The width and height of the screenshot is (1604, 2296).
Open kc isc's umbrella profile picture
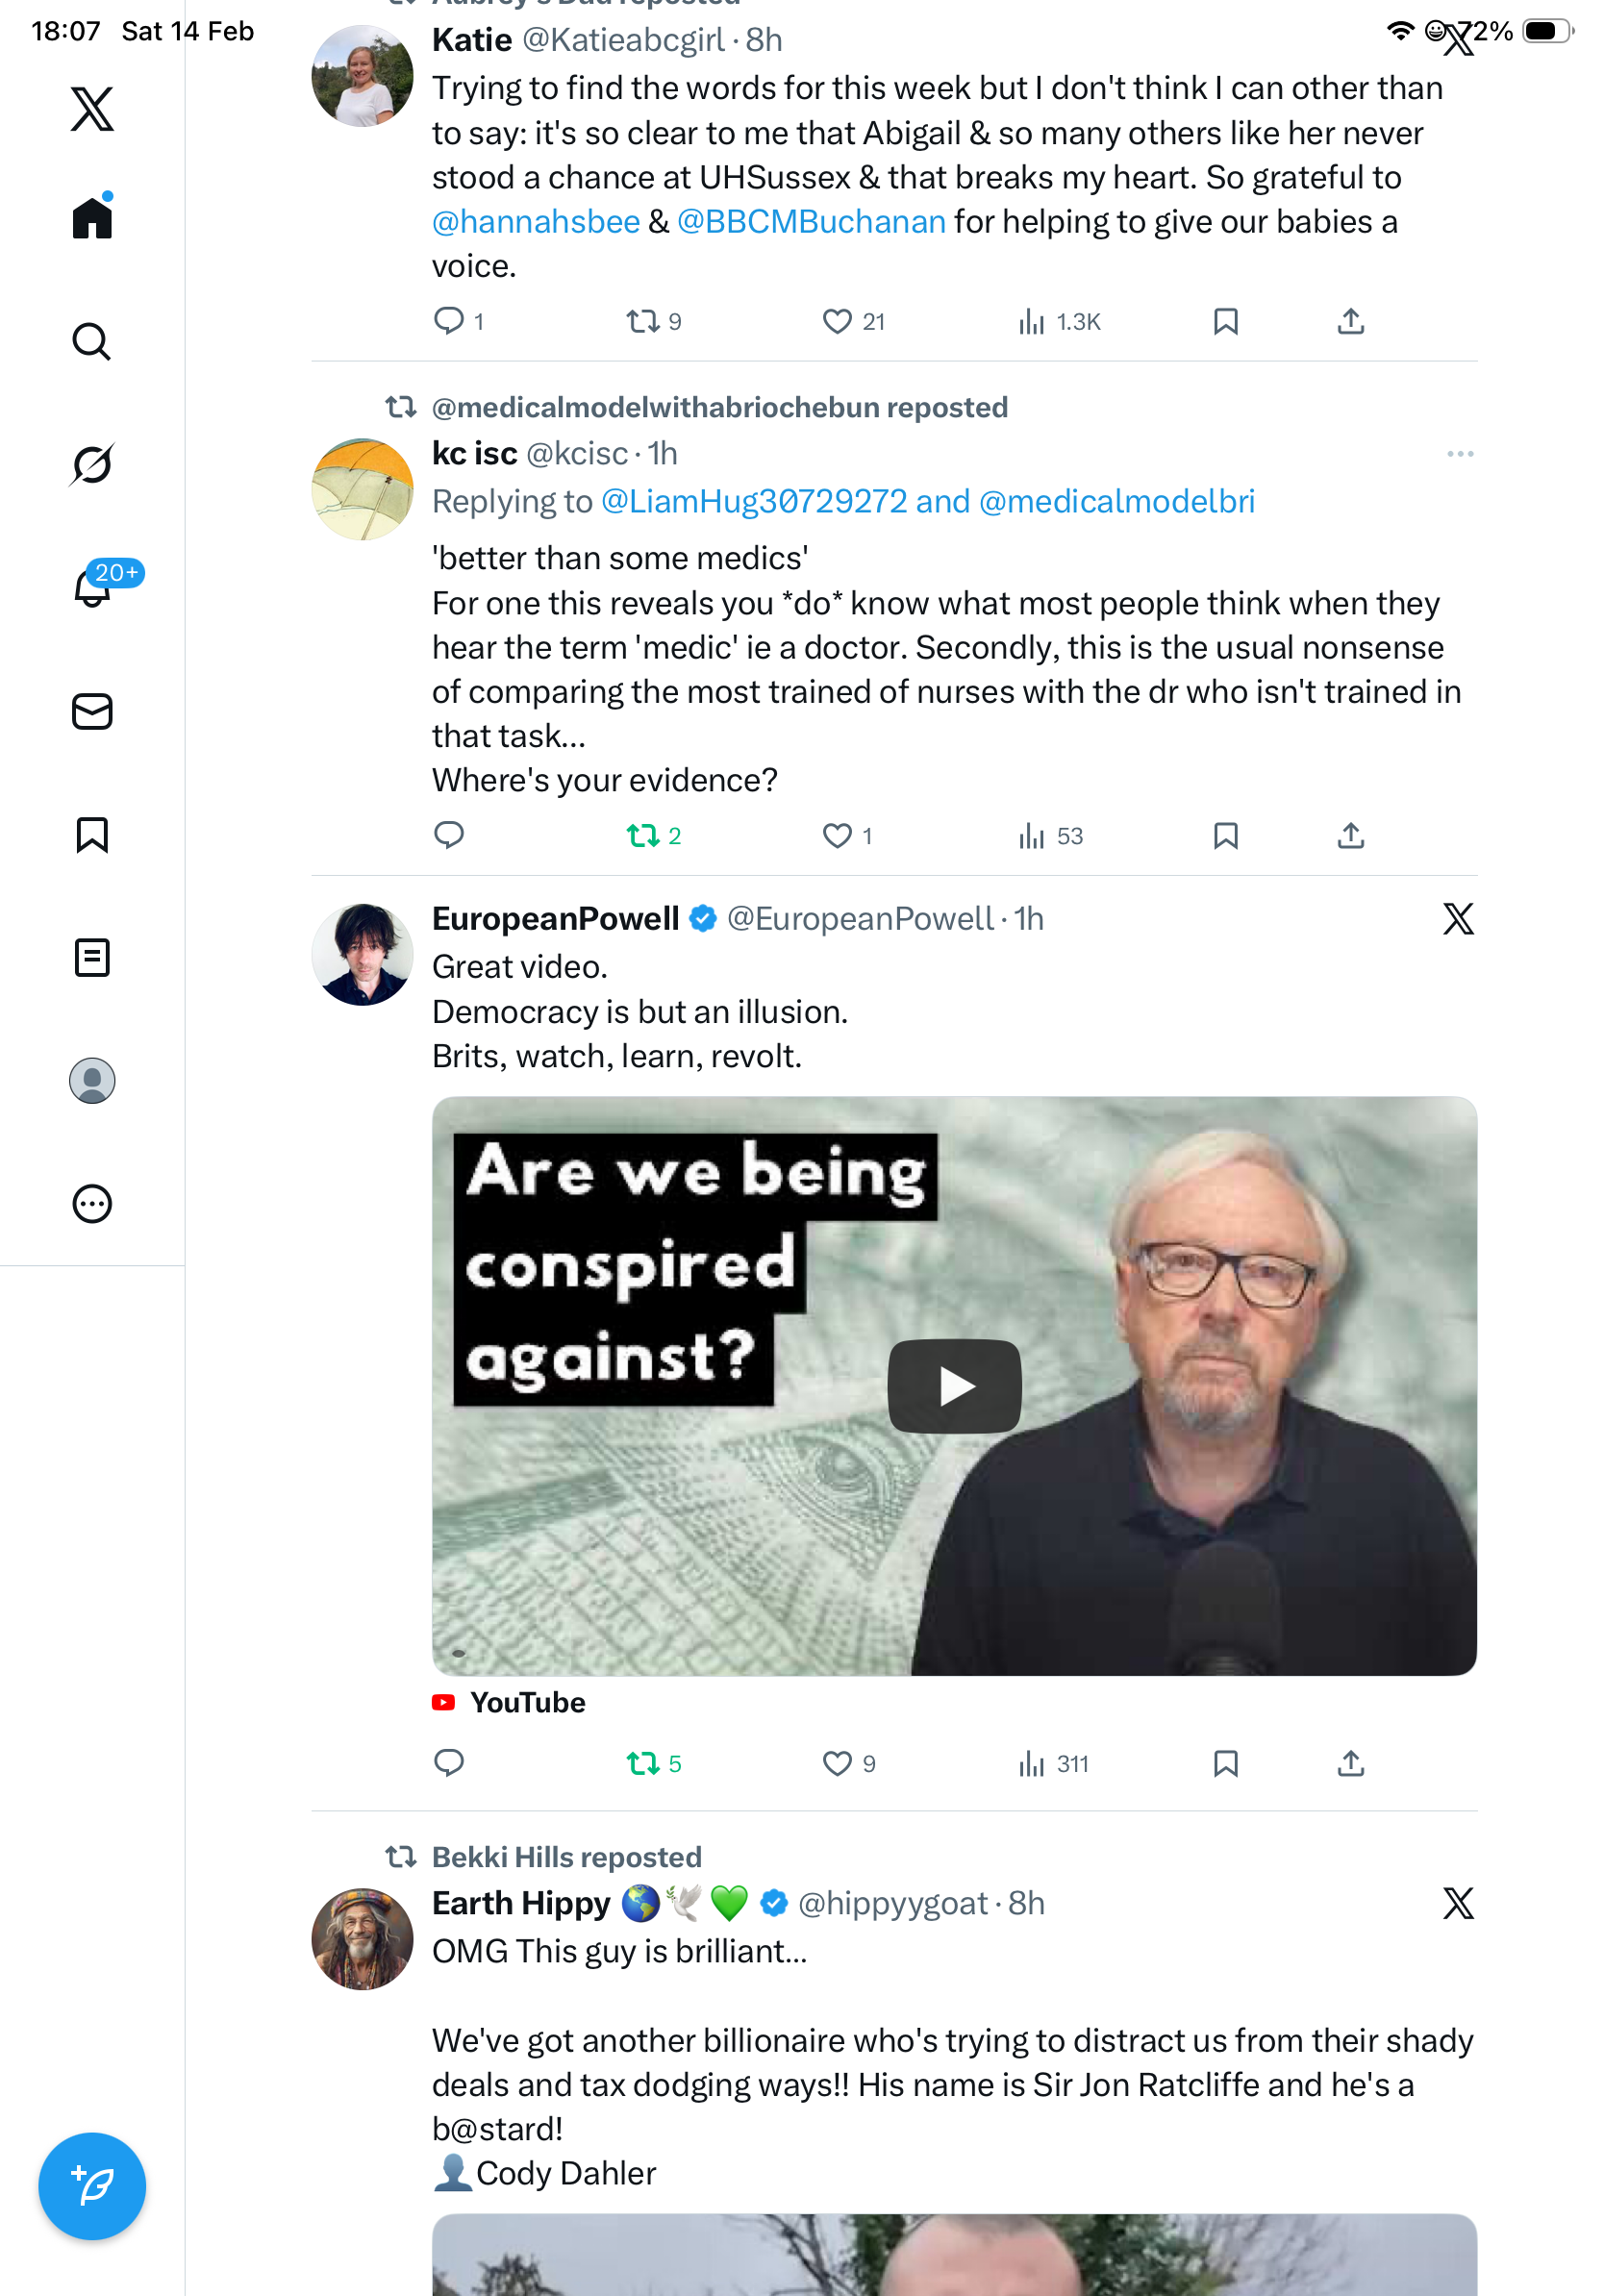[x=362, y=490]
